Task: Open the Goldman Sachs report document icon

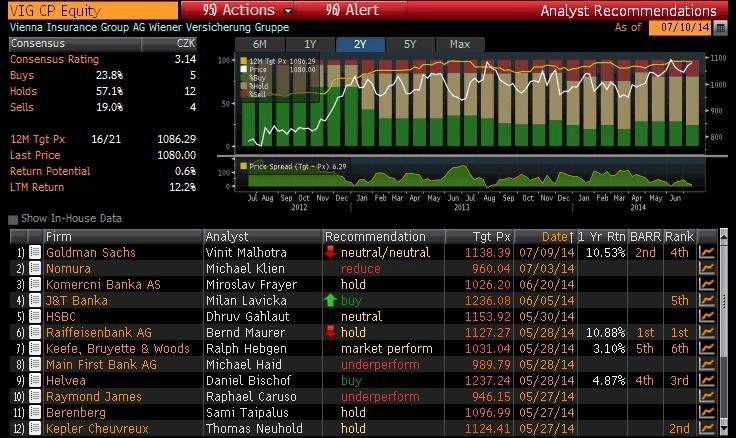Action: tap(35, 252)
